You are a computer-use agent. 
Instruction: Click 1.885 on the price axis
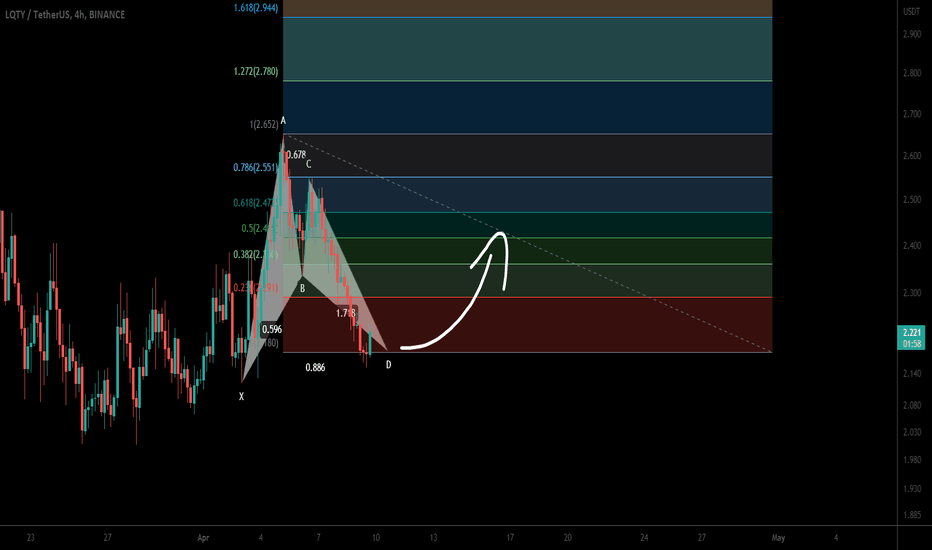(912, 515)
